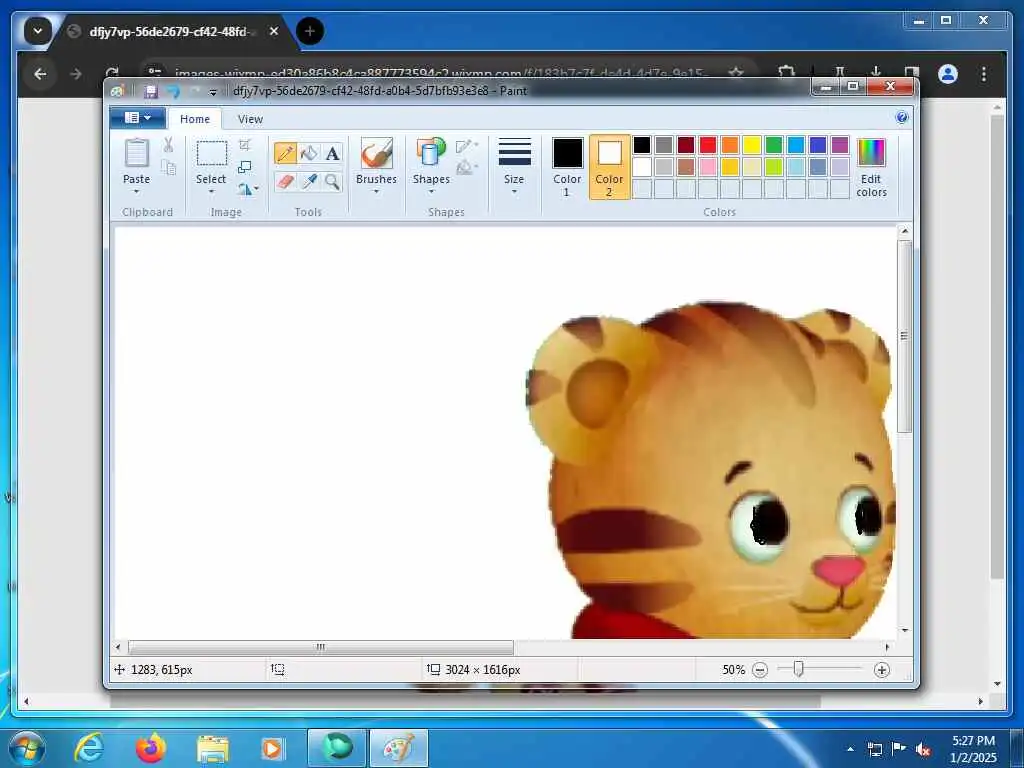Click the Resize icon in Image group

245,167
